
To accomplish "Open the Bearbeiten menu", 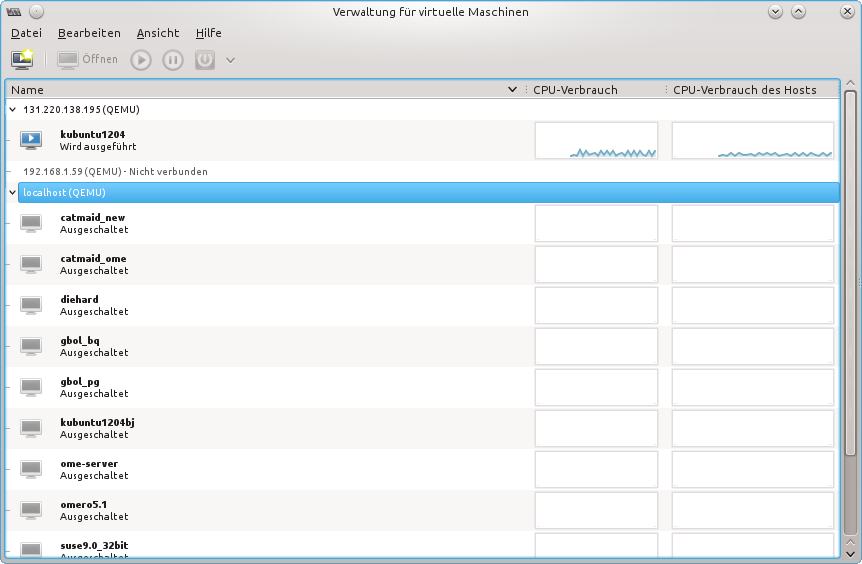I will (89, 33).
